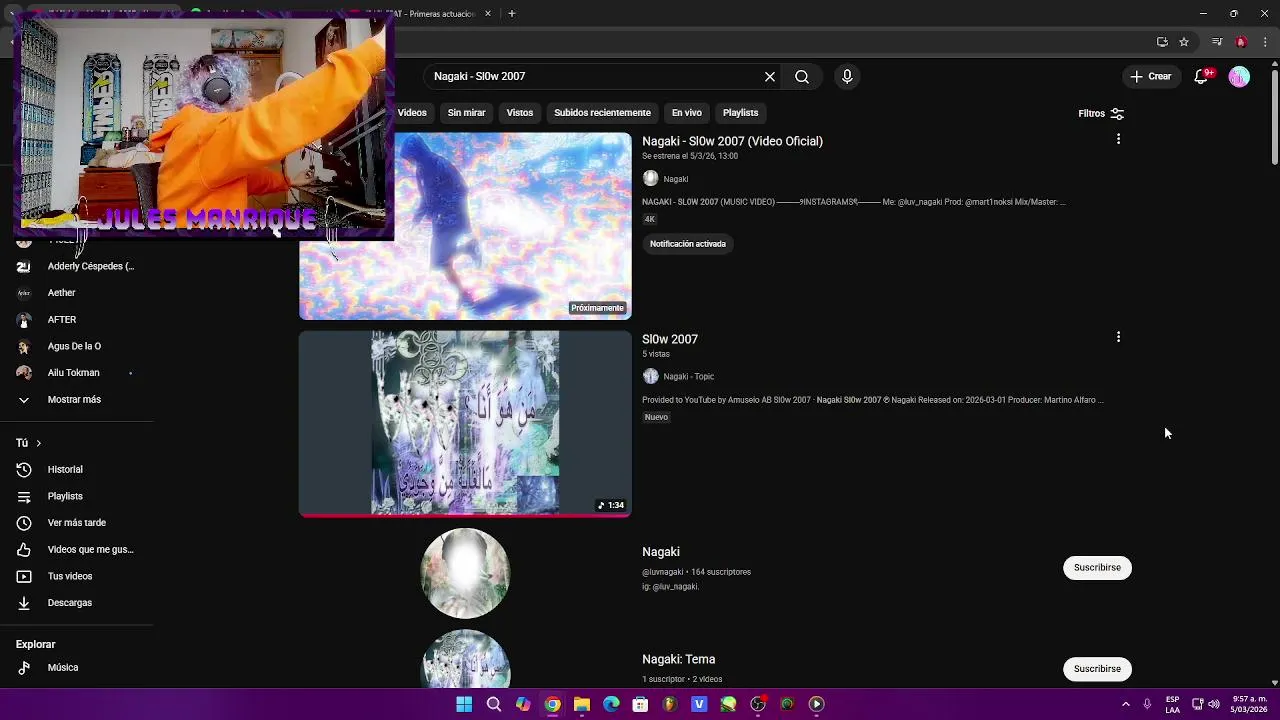Open the Nagaki: Tema channel name

[x=678, y=659]
